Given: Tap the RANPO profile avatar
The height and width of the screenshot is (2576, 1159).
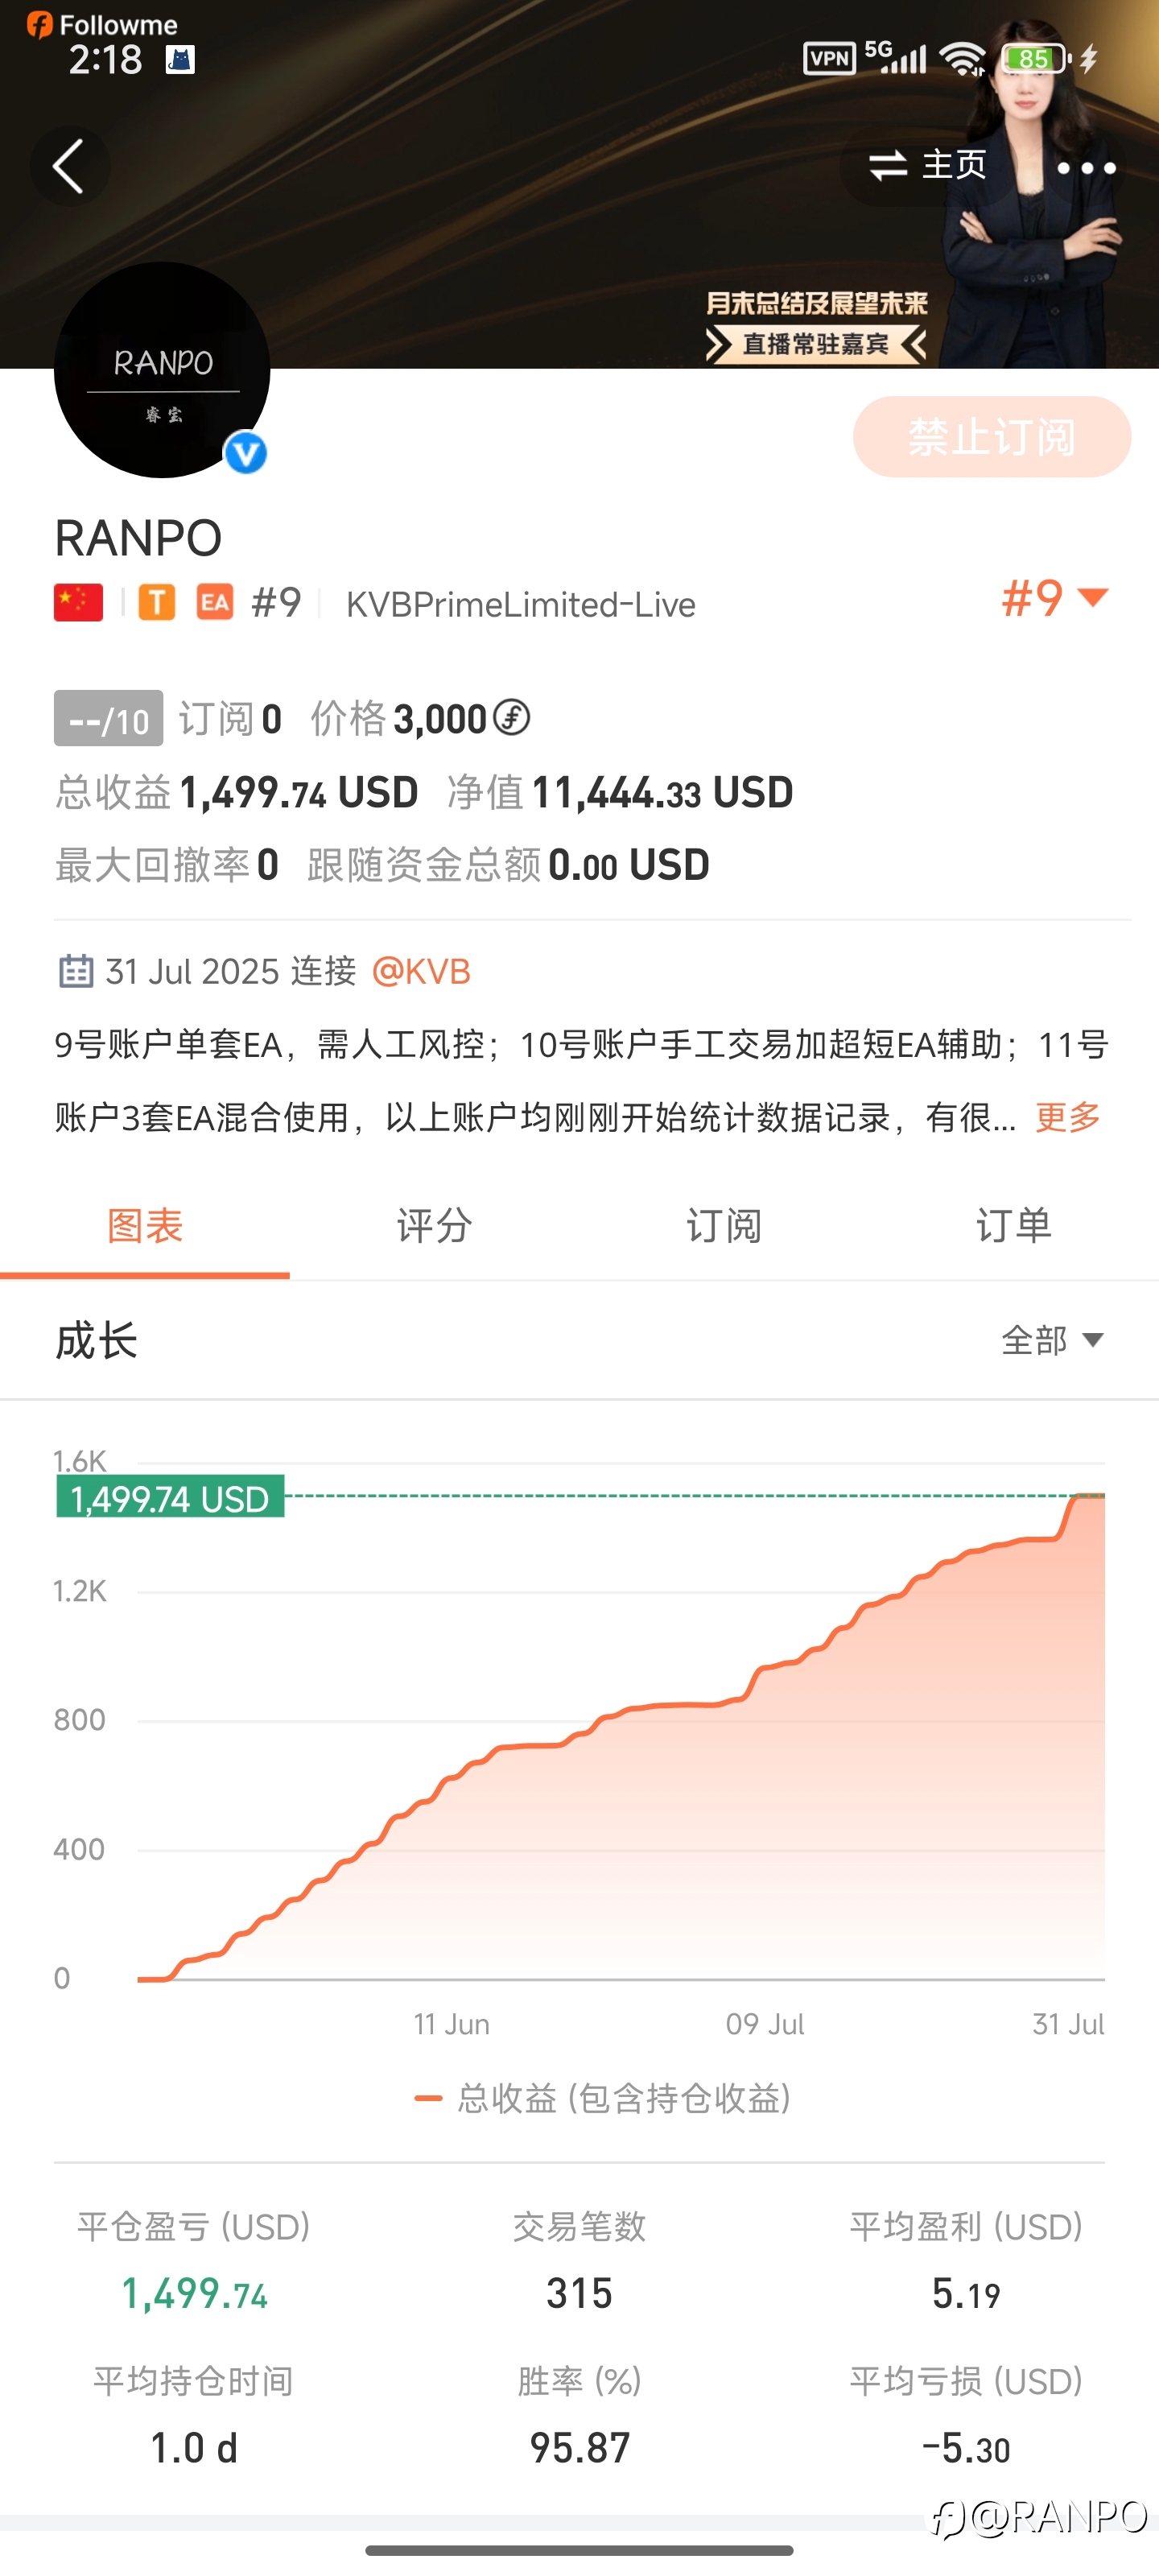Looking at the screenshot, I should pyautogui.click(x=162, y=370).
